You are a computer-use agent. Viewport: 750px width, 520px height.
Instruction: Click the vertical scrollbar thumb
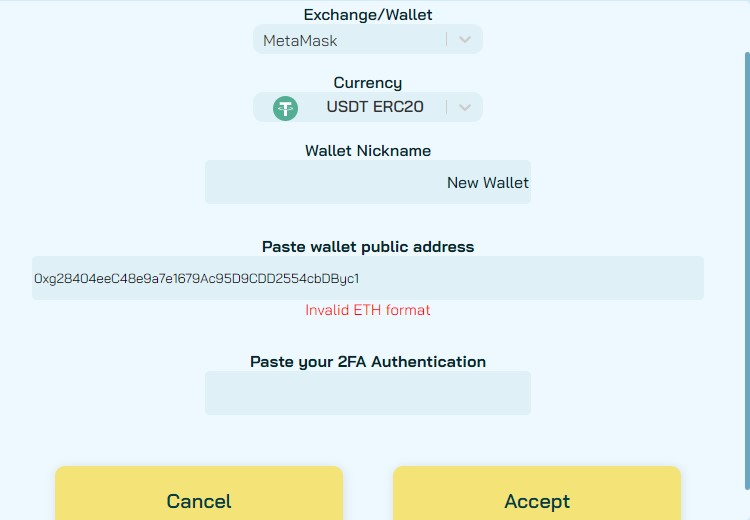[747, 270]
